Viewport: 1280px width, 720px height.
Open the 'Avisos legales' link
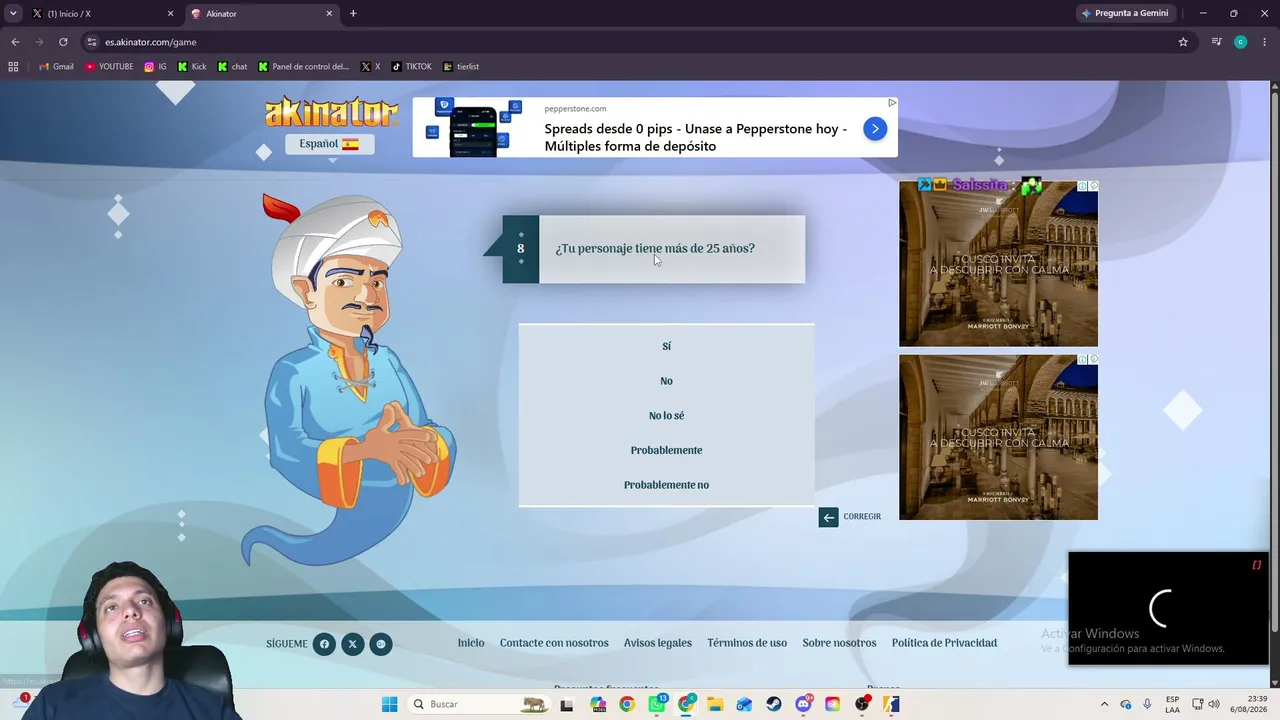click(x=658, y=643)
